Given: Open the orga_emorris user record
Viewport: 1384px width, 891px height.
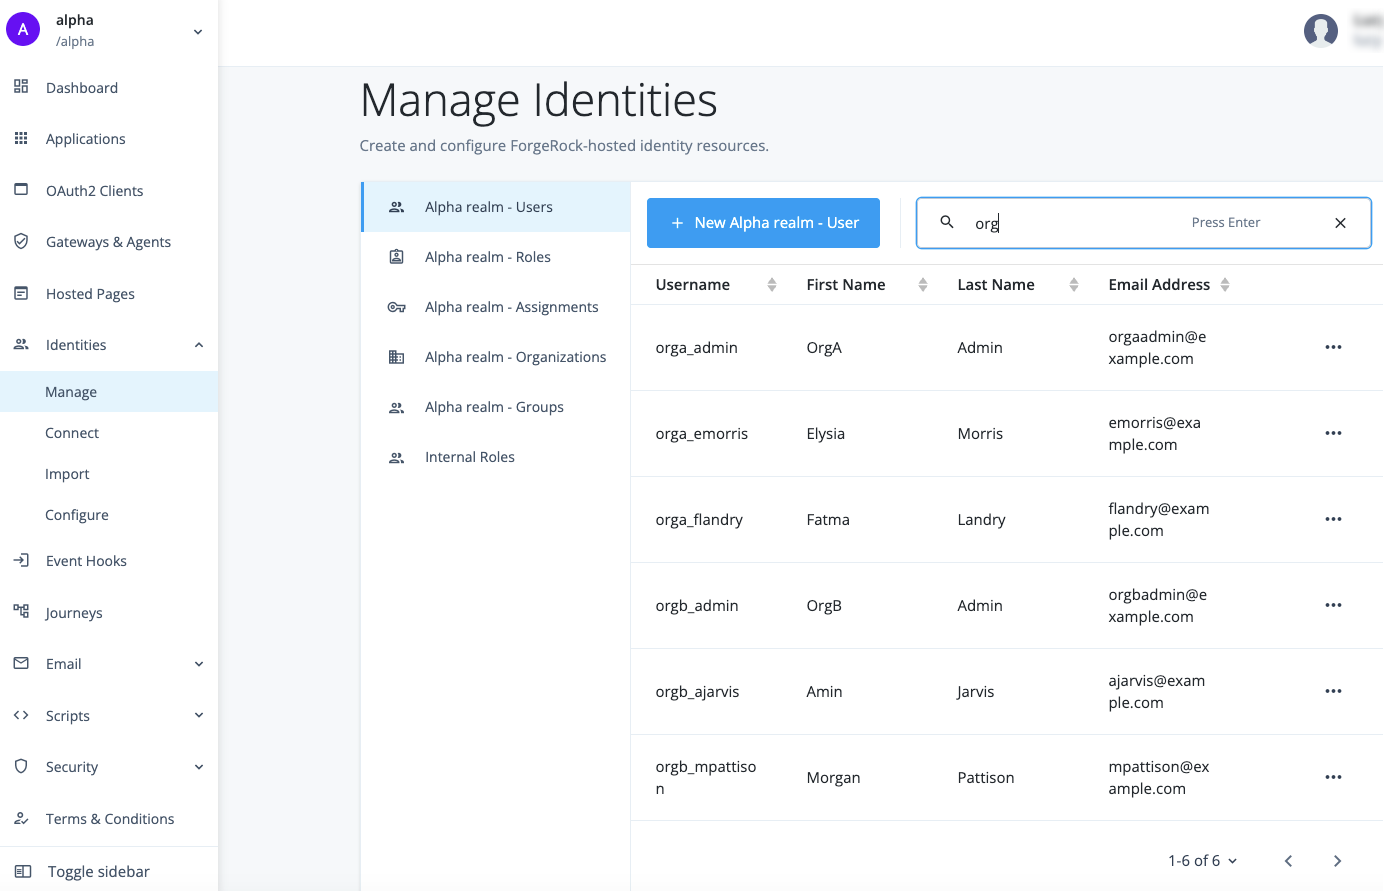Looking at the screenshot, I should pyautogui.click(x=702, y=434).
